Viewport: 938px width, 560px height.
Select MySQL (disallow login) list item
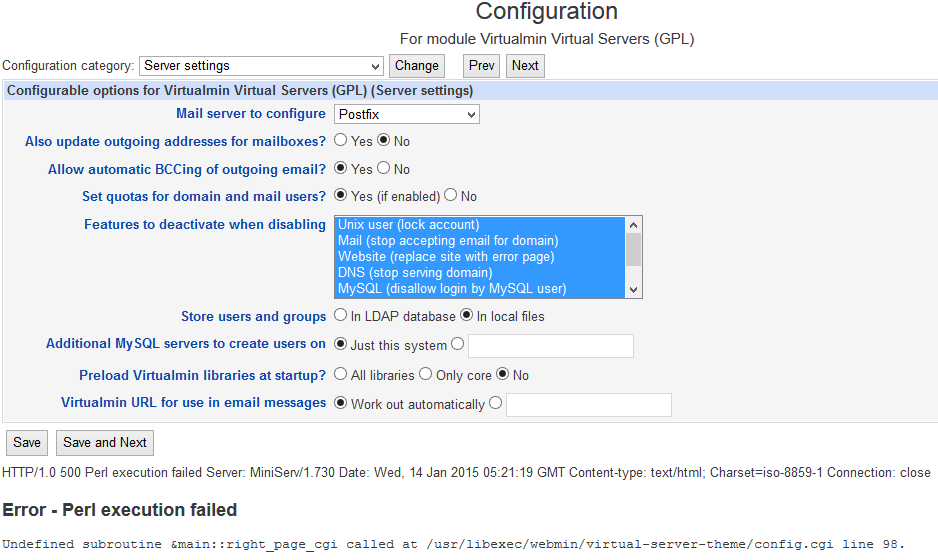[x=480, y=289]
